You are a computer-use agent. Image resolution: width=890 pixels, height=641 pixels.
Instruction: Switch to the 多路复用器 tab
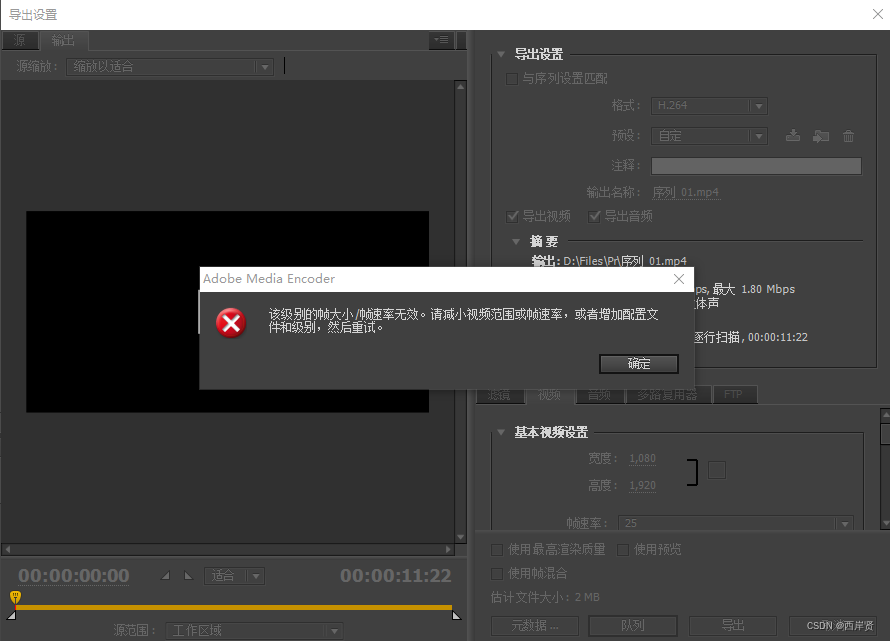point(668,395)
